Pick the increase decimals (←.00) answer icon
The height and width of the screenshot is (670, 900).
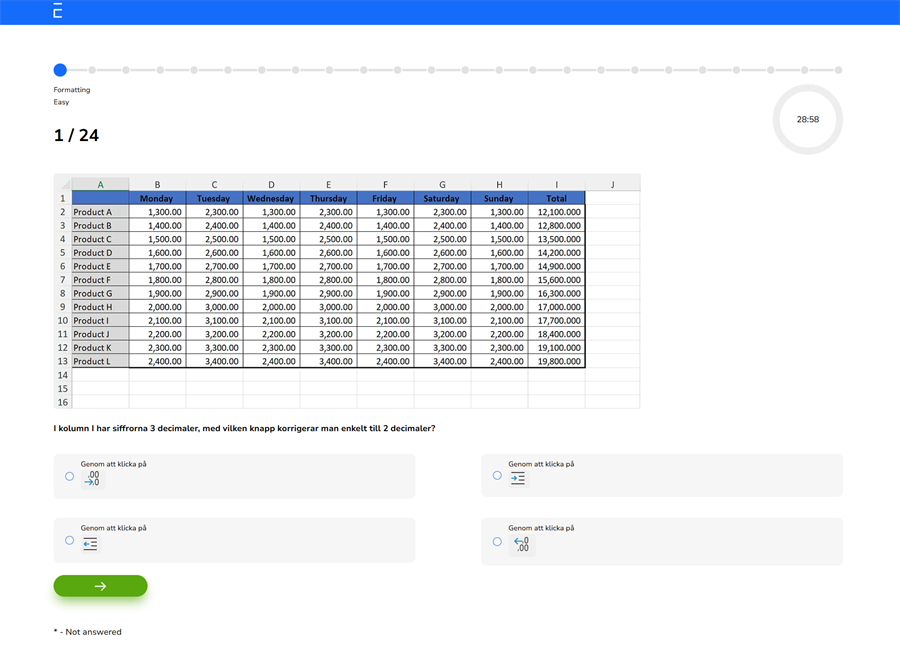[520, 543]
